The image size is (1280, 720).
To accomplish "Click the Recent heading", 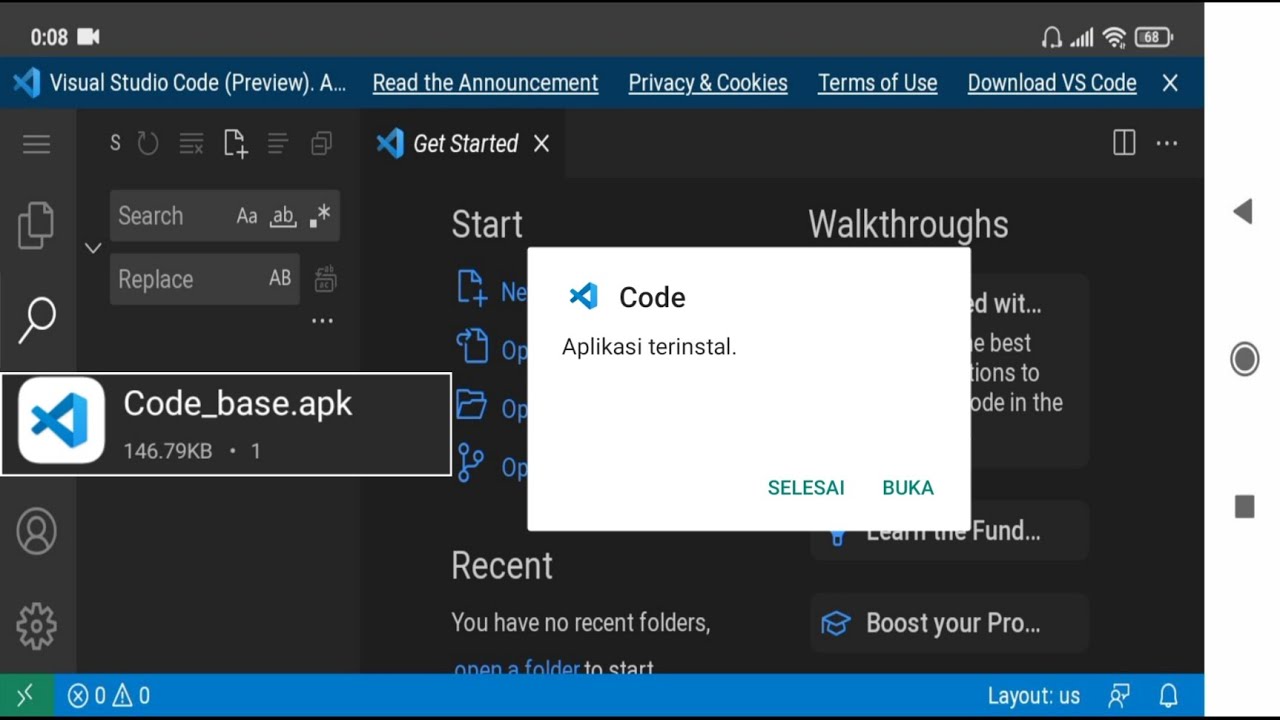I will tap(502, 566).
